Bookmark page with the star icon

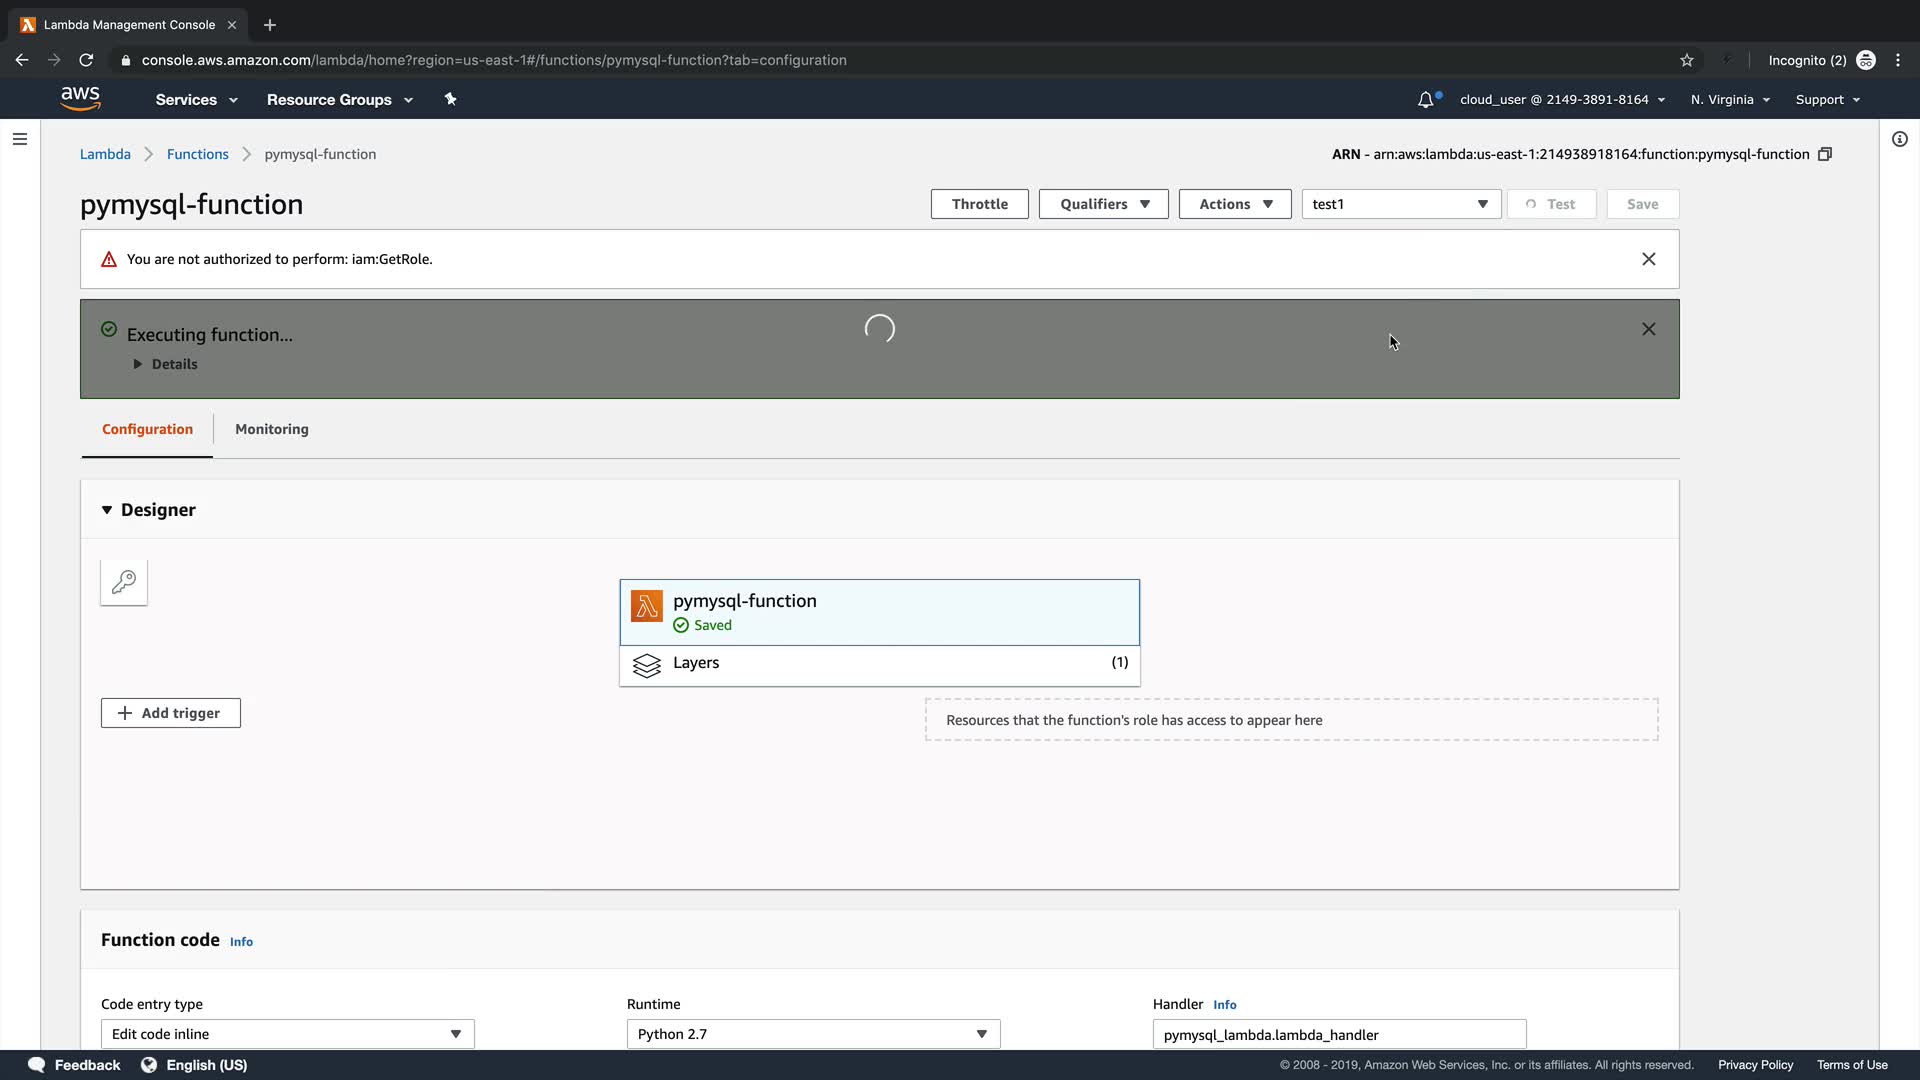pyautogui.click(x=1687, y=60)
